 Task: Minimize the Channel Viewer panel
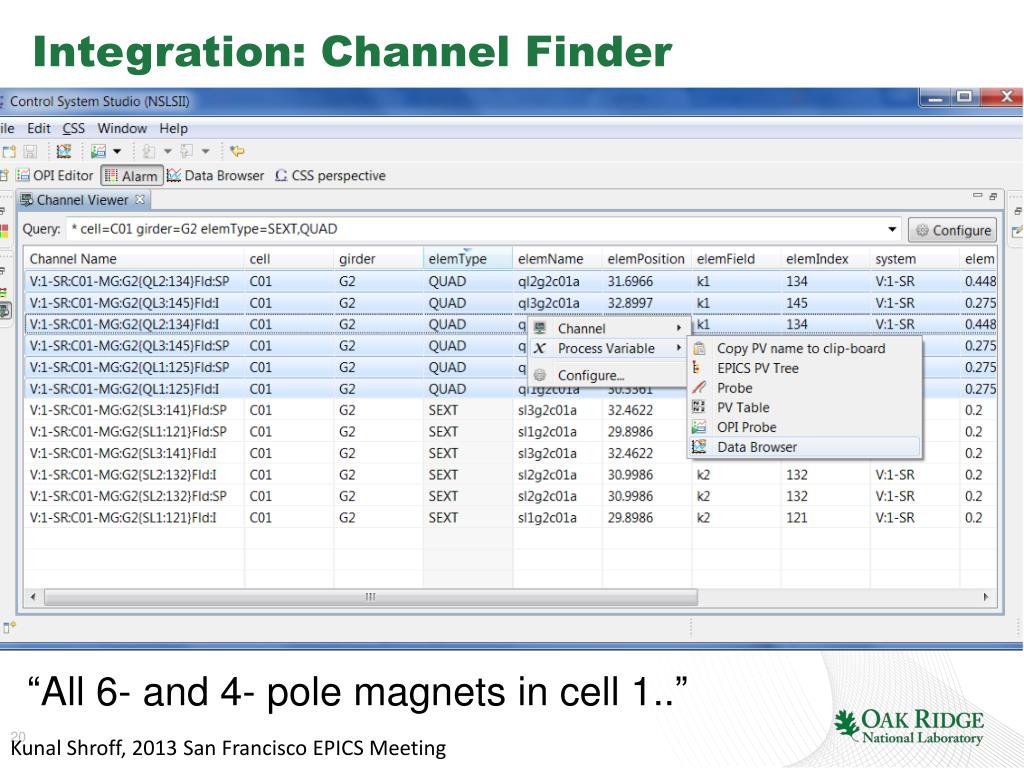pos(978,195)
